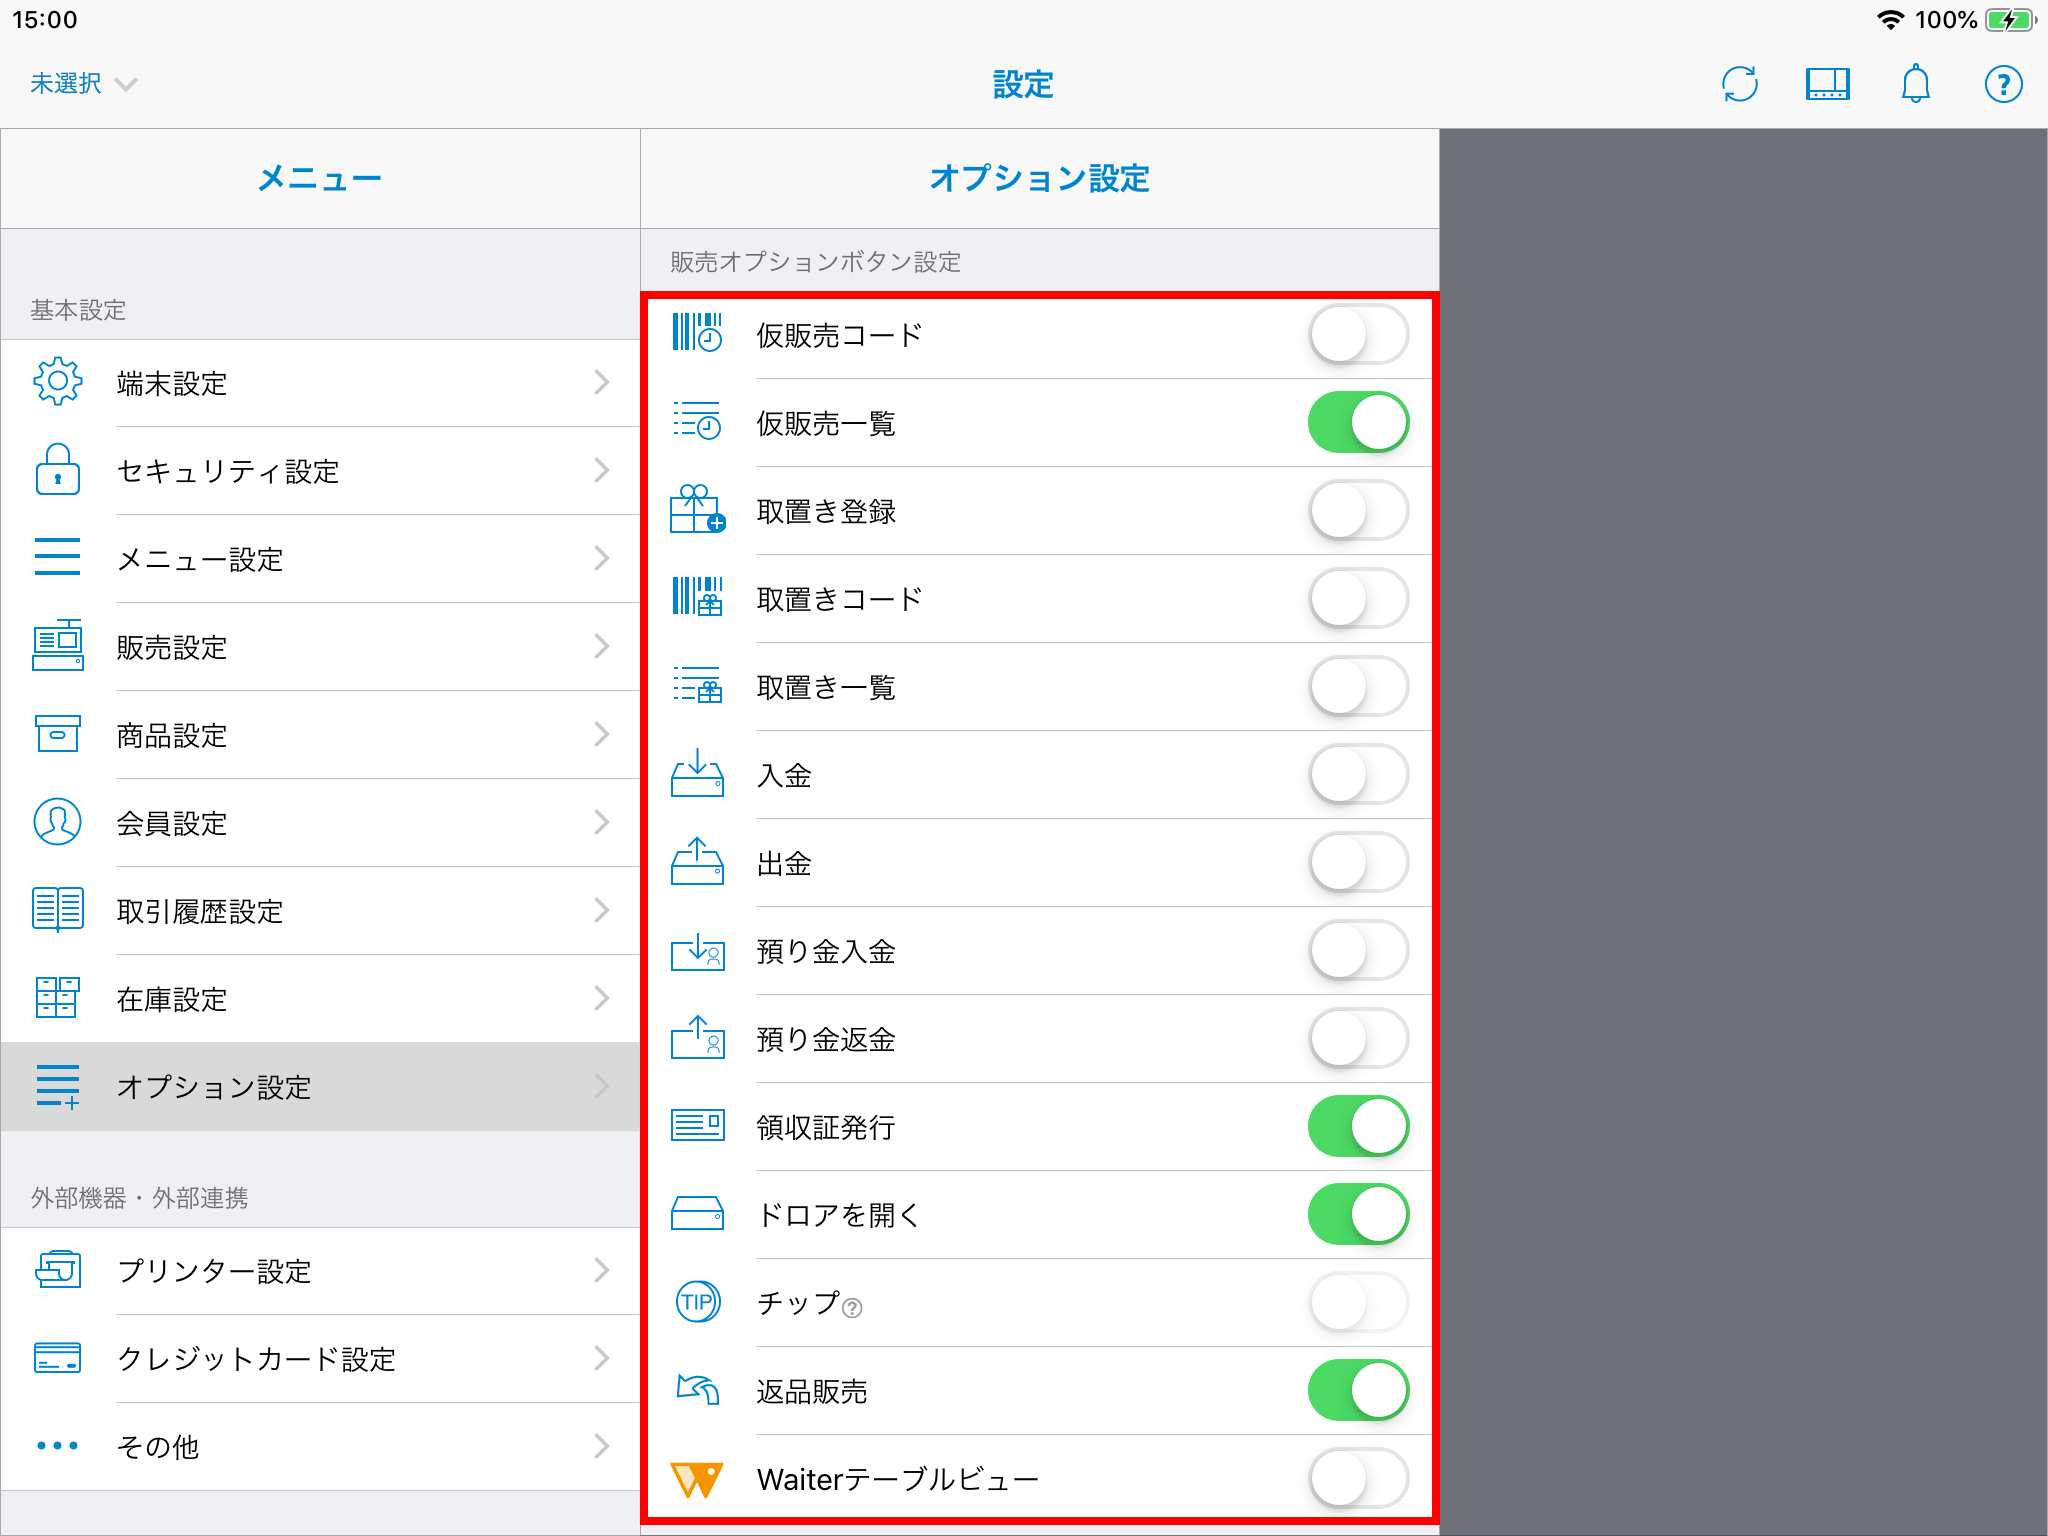Screen dimensions: 2048x1536
Task: Click the Waiter orange W icon
Action: tap(697, 1479)
